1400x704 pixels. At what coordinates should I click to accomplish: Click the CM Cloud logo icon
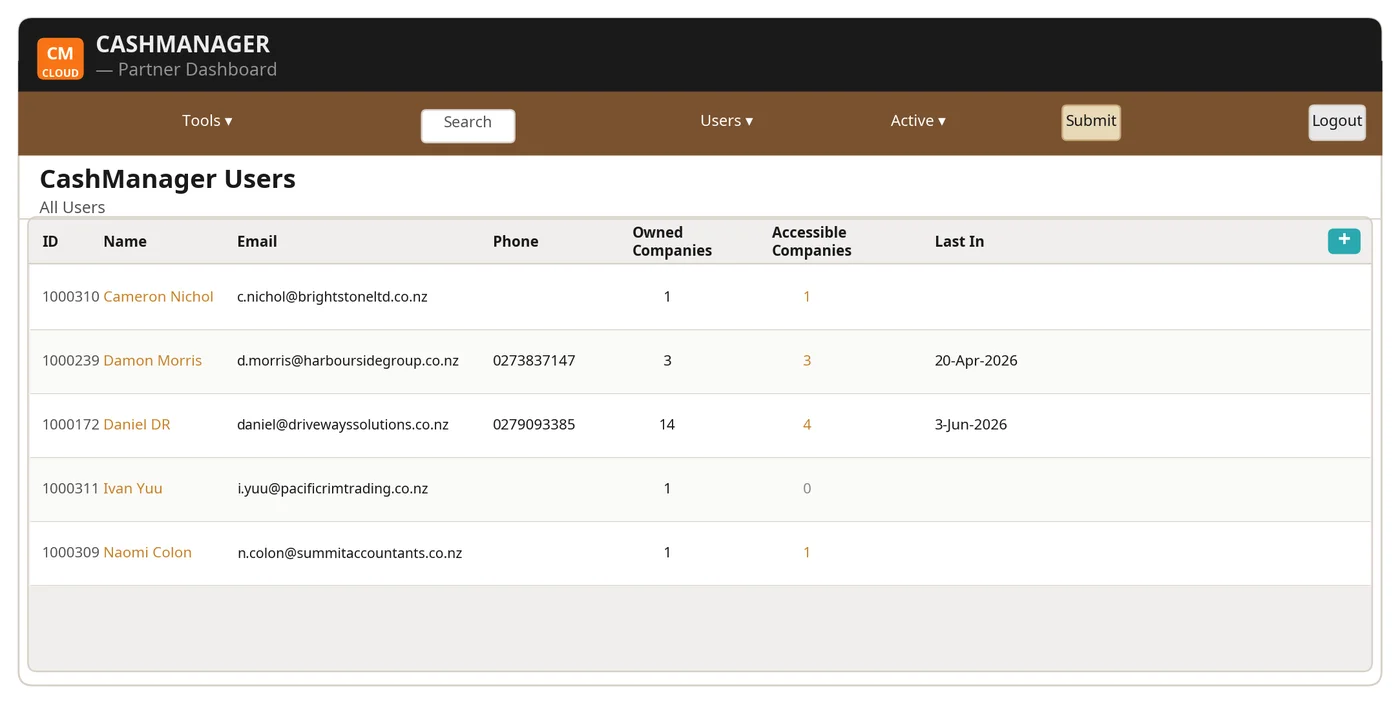(60, 59)
